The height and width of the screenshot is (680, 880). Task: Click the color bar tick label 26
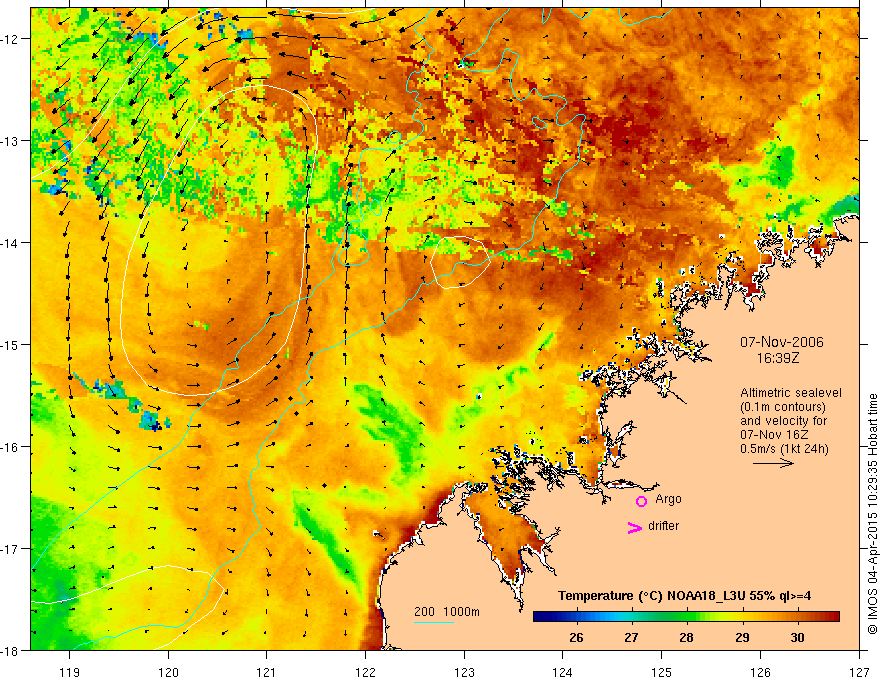(x=576, y=637)
